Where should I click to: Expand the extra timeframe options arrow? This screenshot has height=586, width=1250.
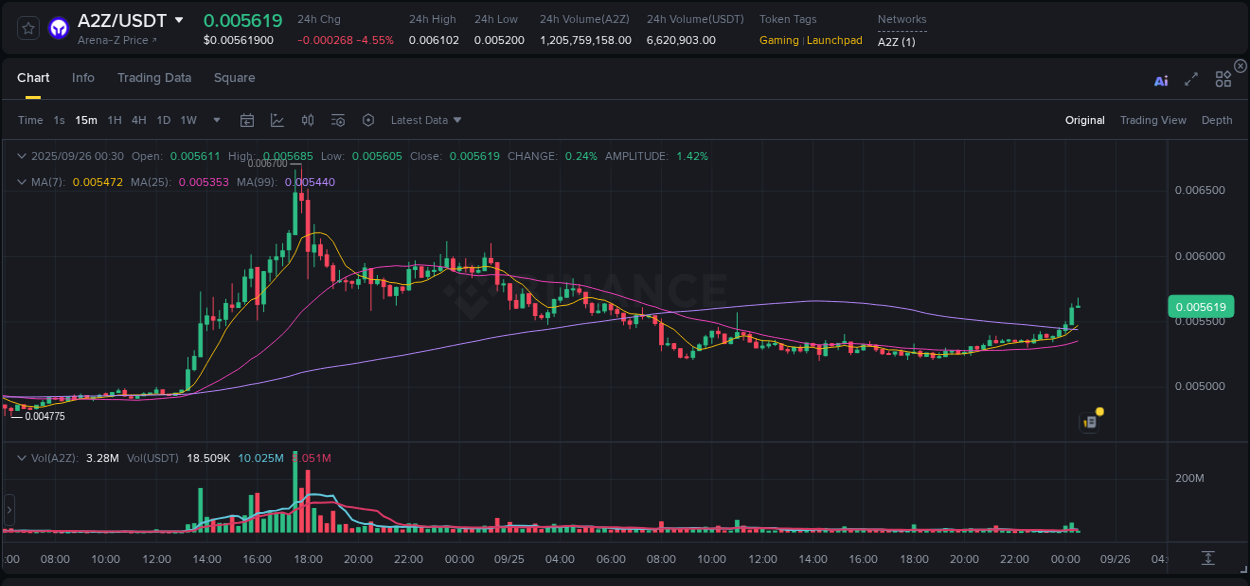(215, 119)
